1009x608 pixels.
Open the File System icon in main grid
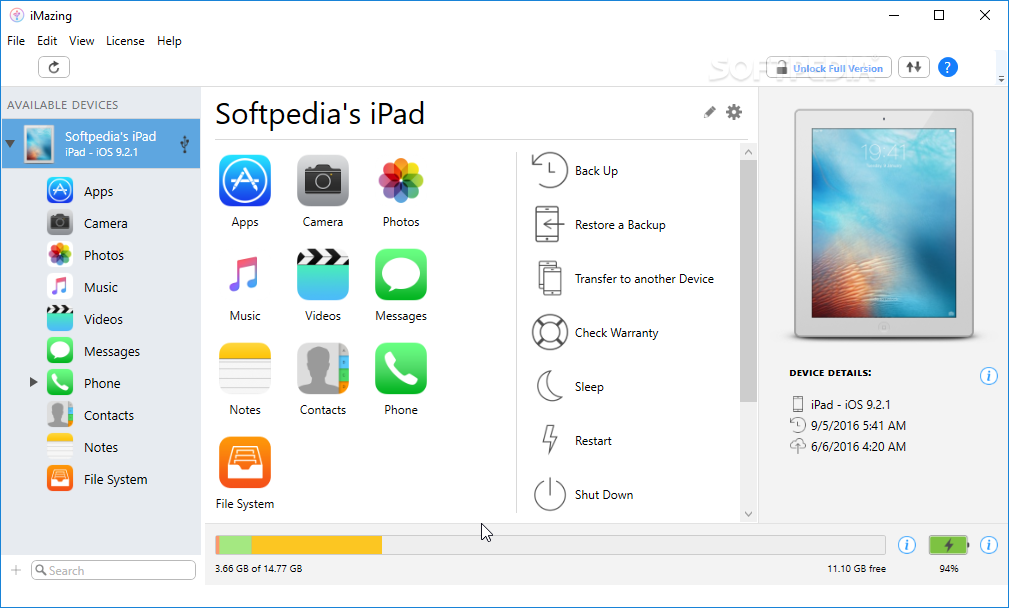click(x=245, y=463)
